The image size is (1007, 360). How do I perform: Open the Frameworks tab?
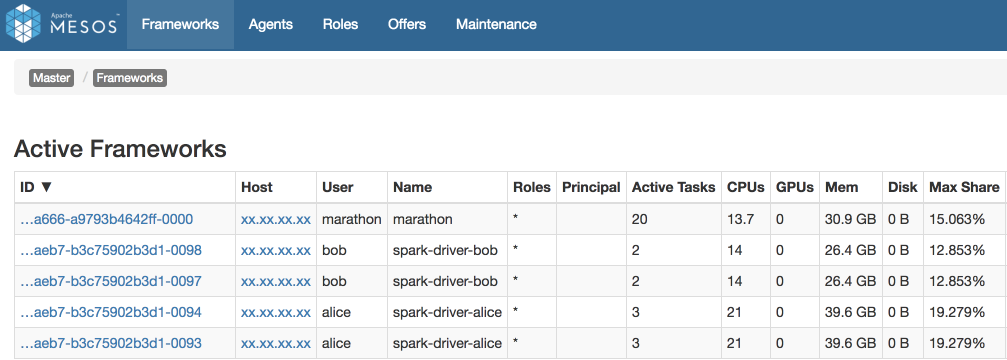(180, 24)
